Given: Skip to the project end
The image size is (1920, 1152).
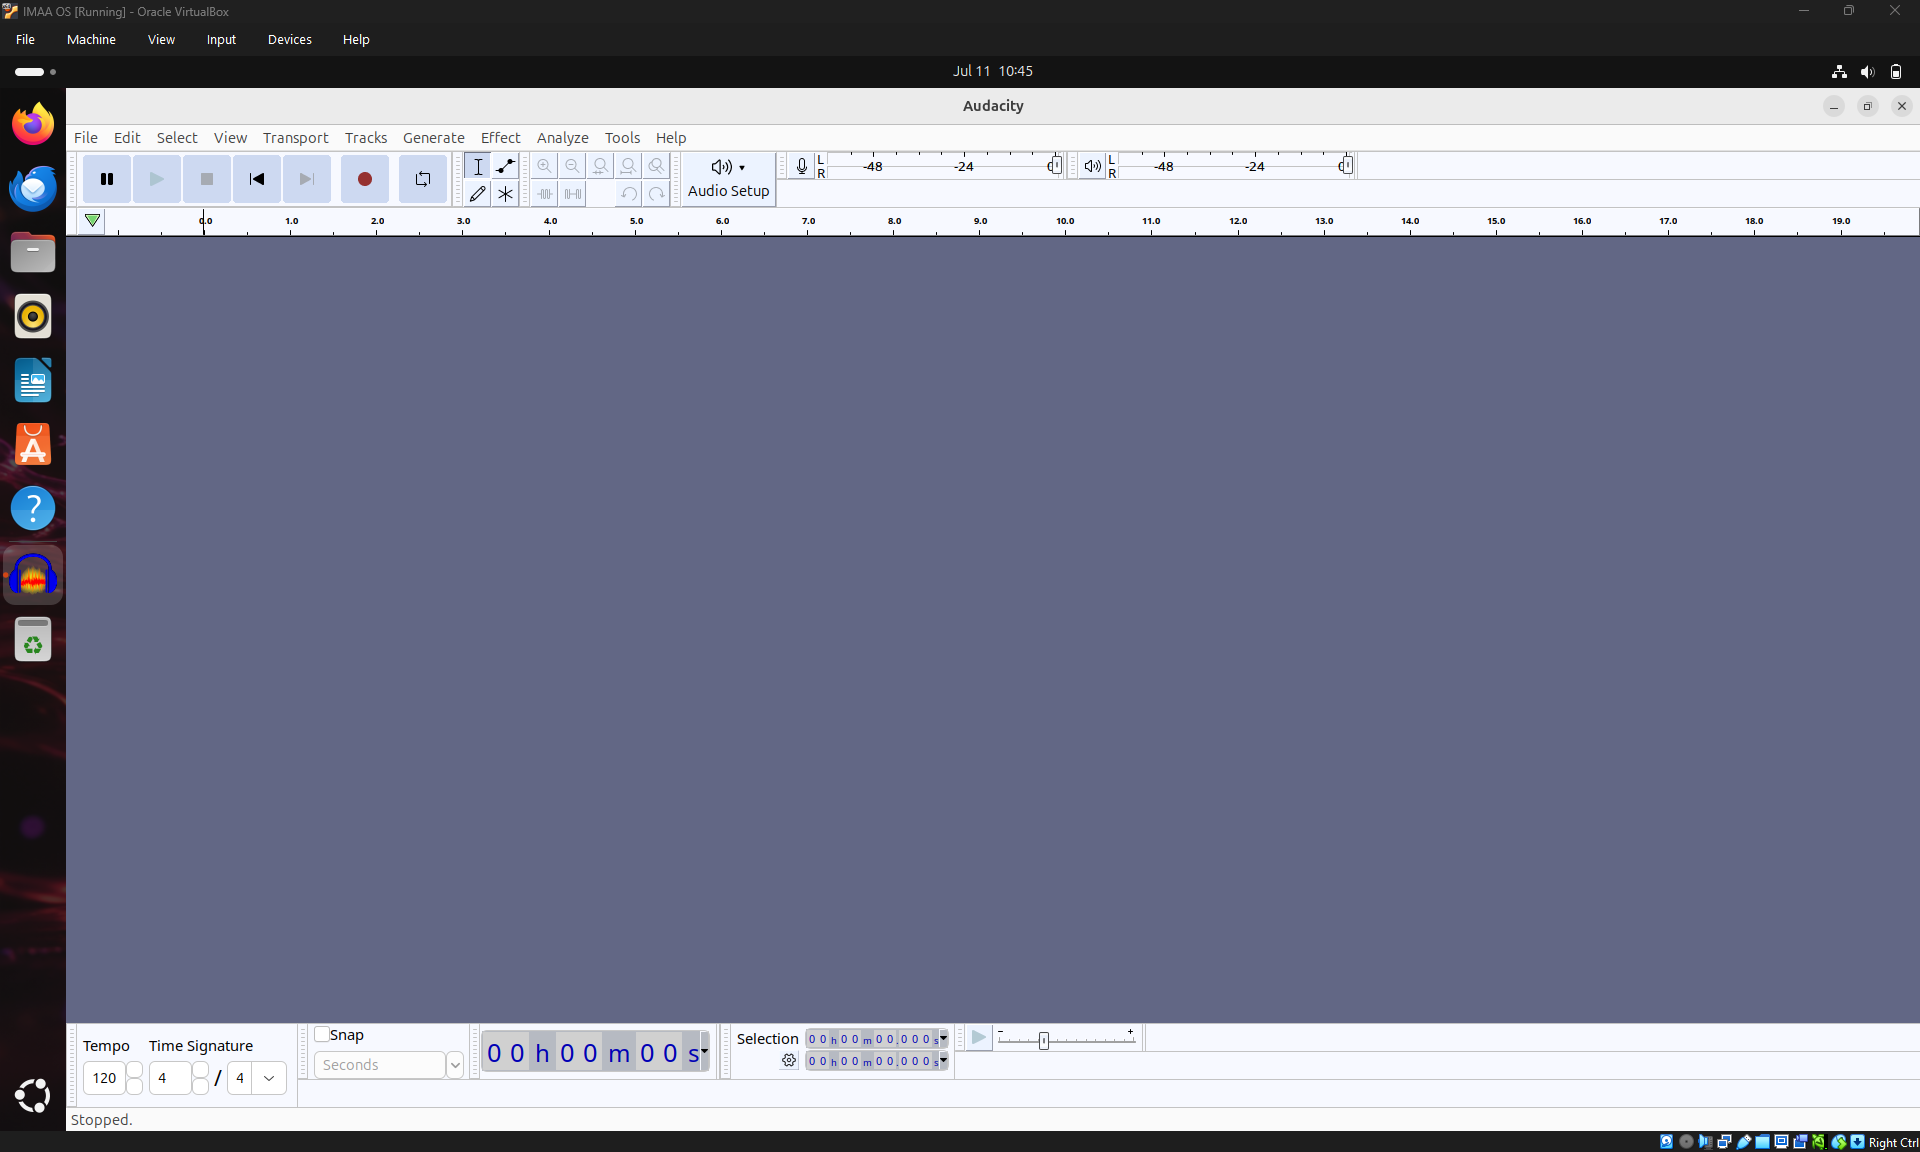Looking at the screenshot, I should click(307, 179).
